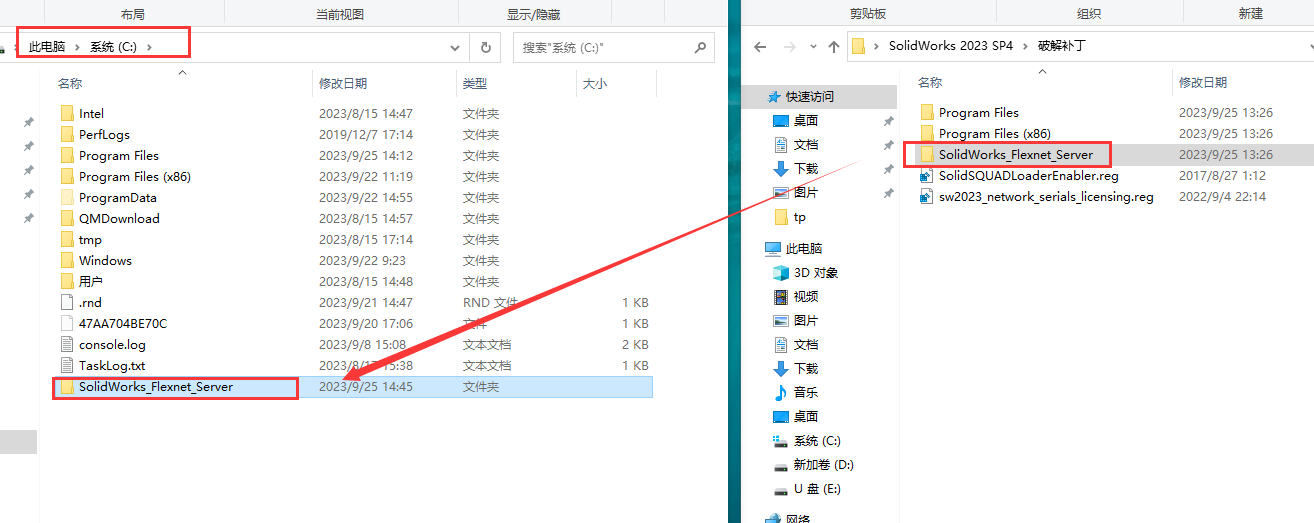Expand chevron after 此电脑 in breadcrumb

[77, 47]
